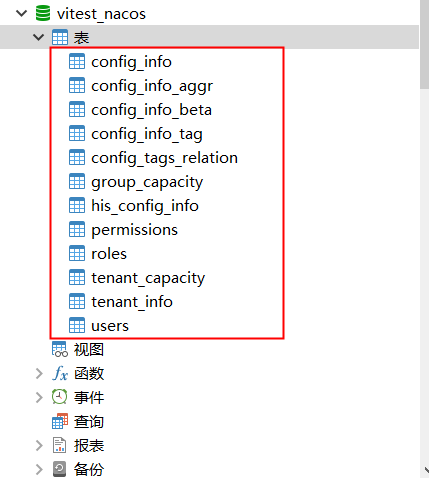Click the 查询 query icon
Viewport: 429px width, 478px height.
pyautogui.click(x=60, y=421)
